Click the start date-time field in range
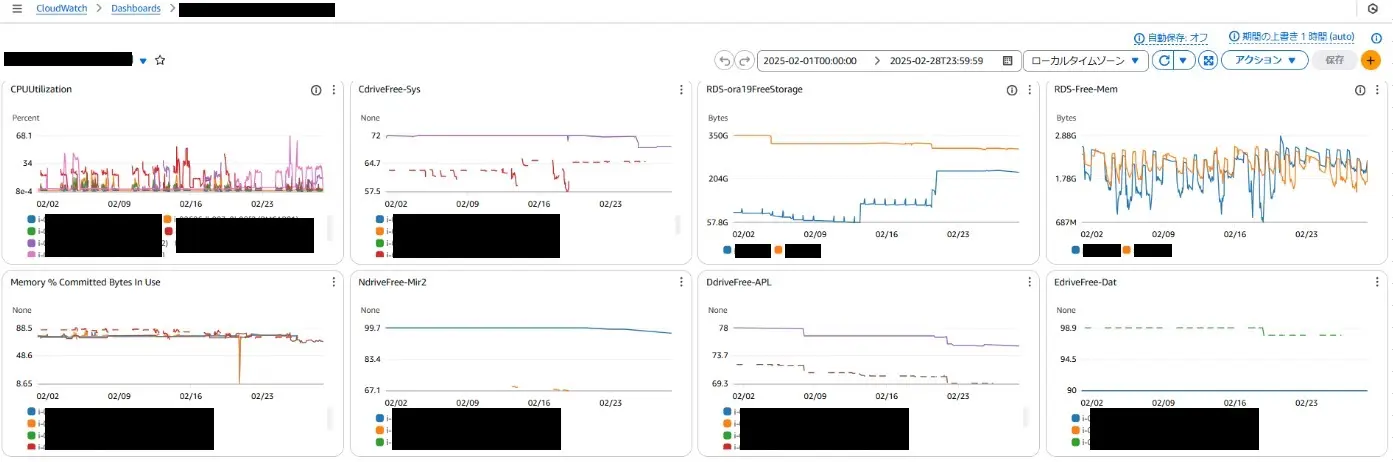 tap(810, 61)
